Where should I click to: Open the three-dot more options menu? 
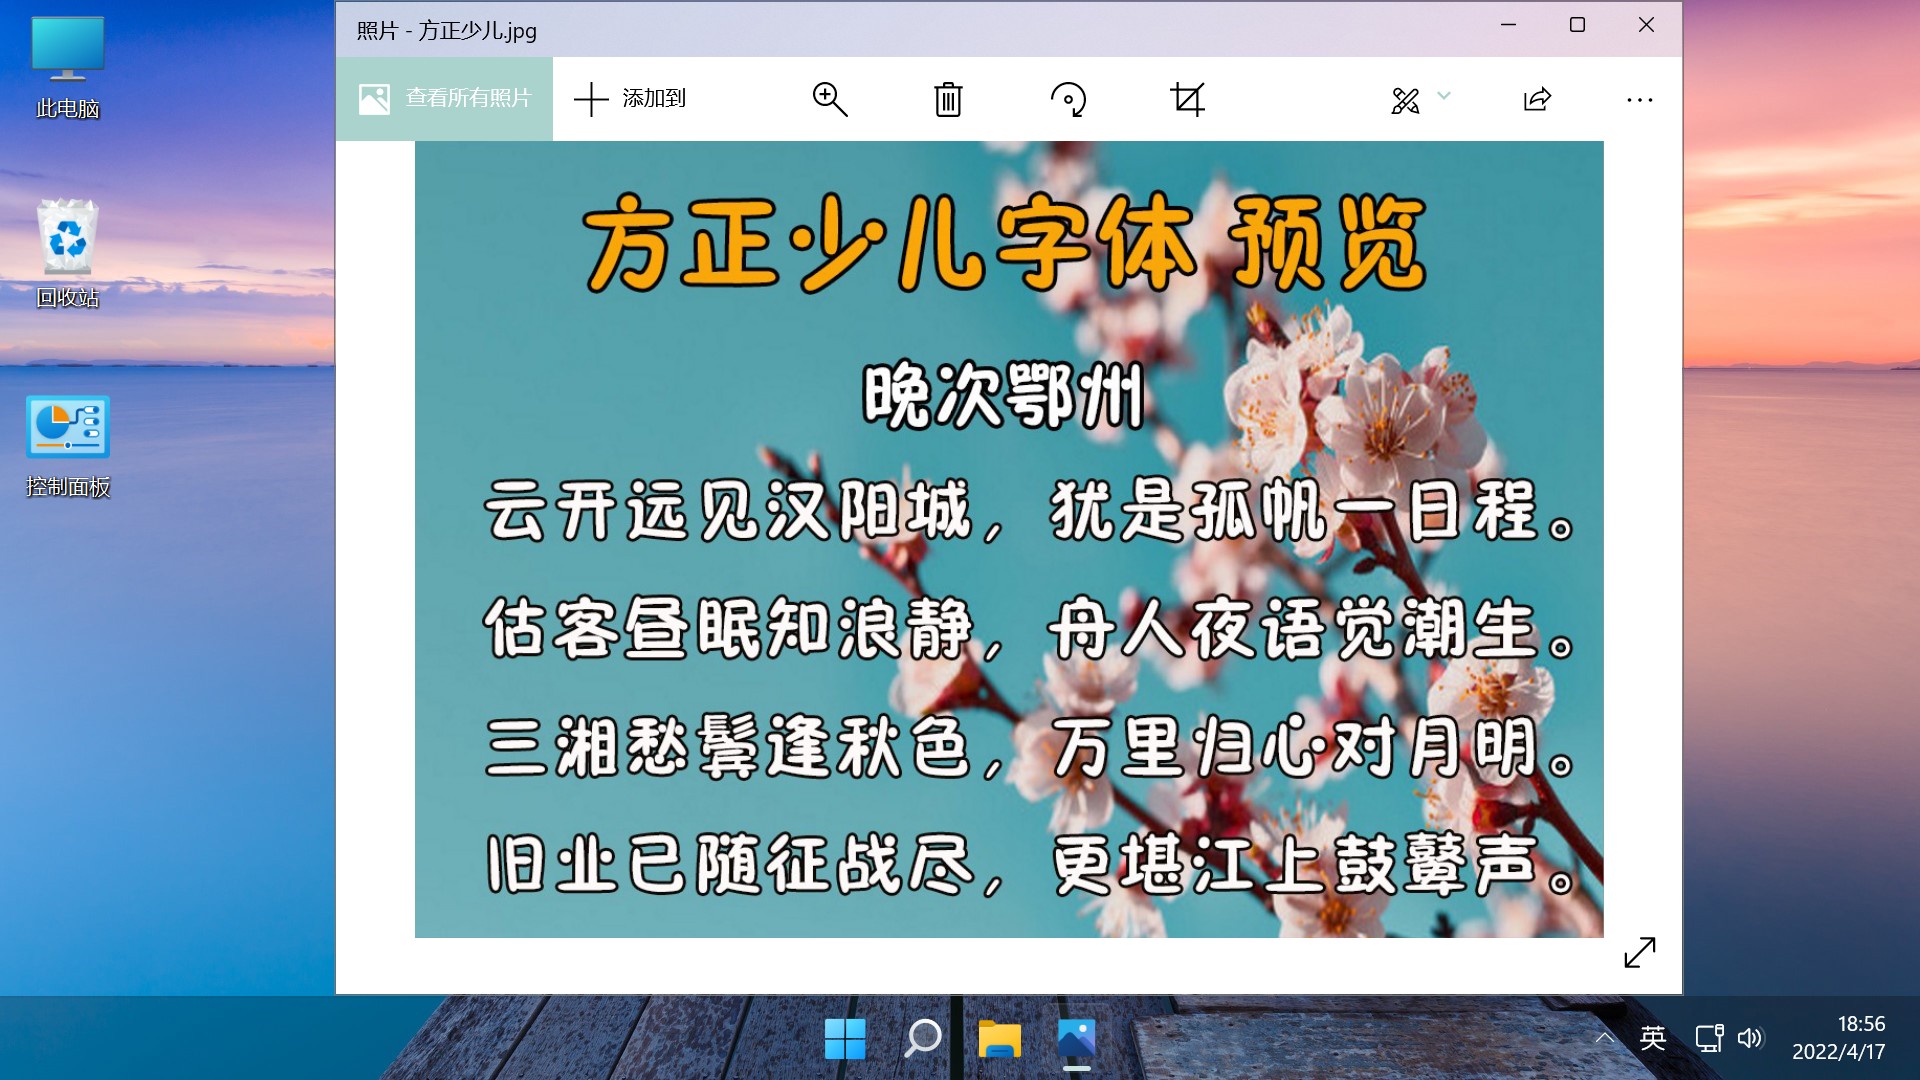1639,99
